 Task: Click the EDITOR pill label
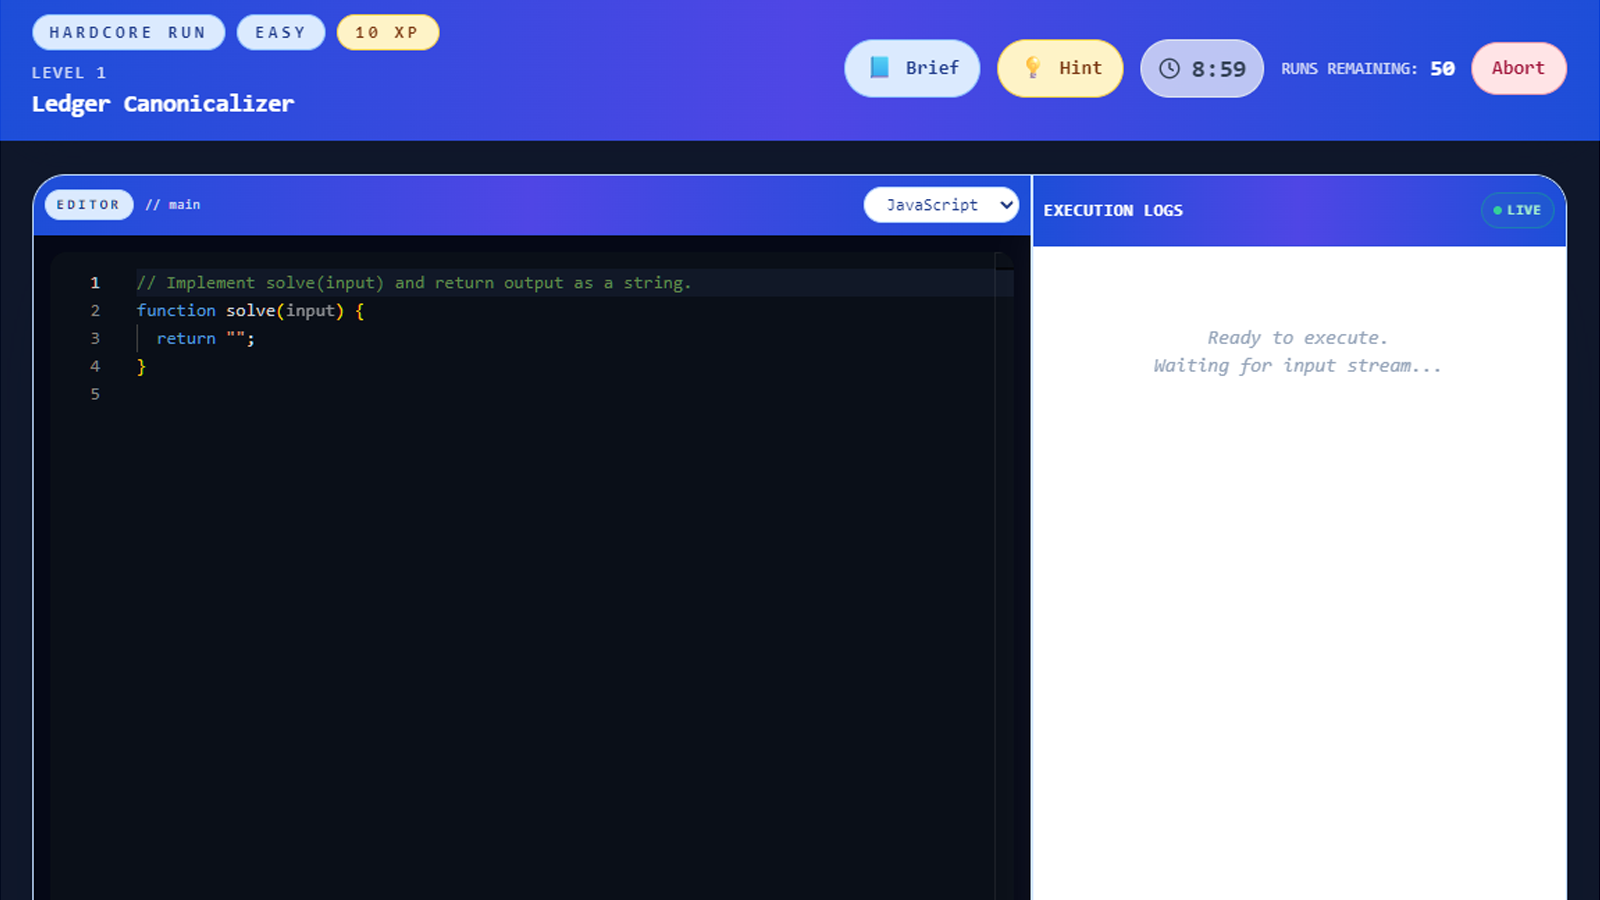(88, 204)
